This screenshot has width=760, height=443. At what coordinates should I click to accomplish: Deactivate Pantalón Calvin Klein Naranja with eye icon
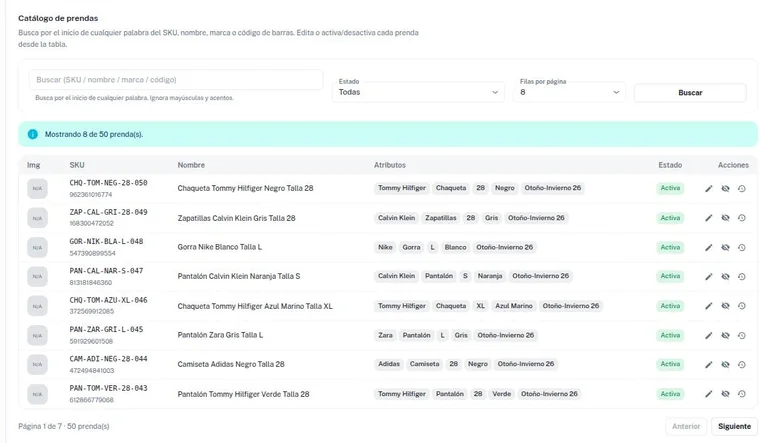(x=725, y=277)
